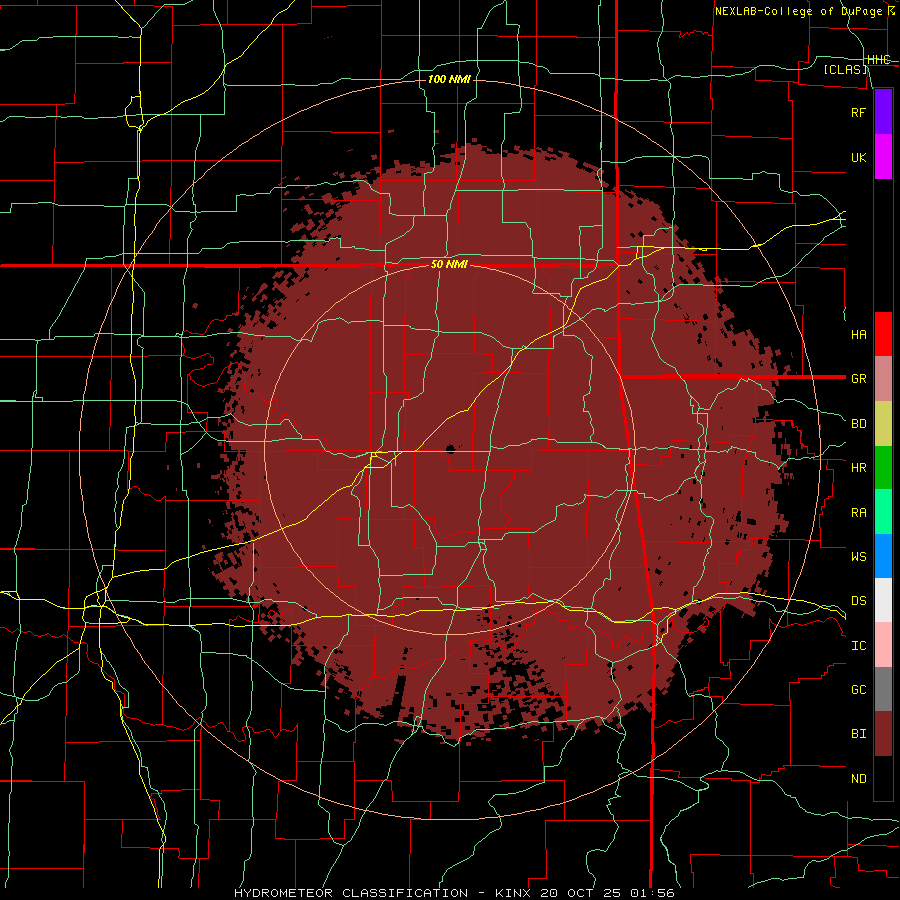Image resolution: width=900 pixels, height=900 pixels.
Task: Select the BD yellow legend swatch
Action: tap(883, 424)
